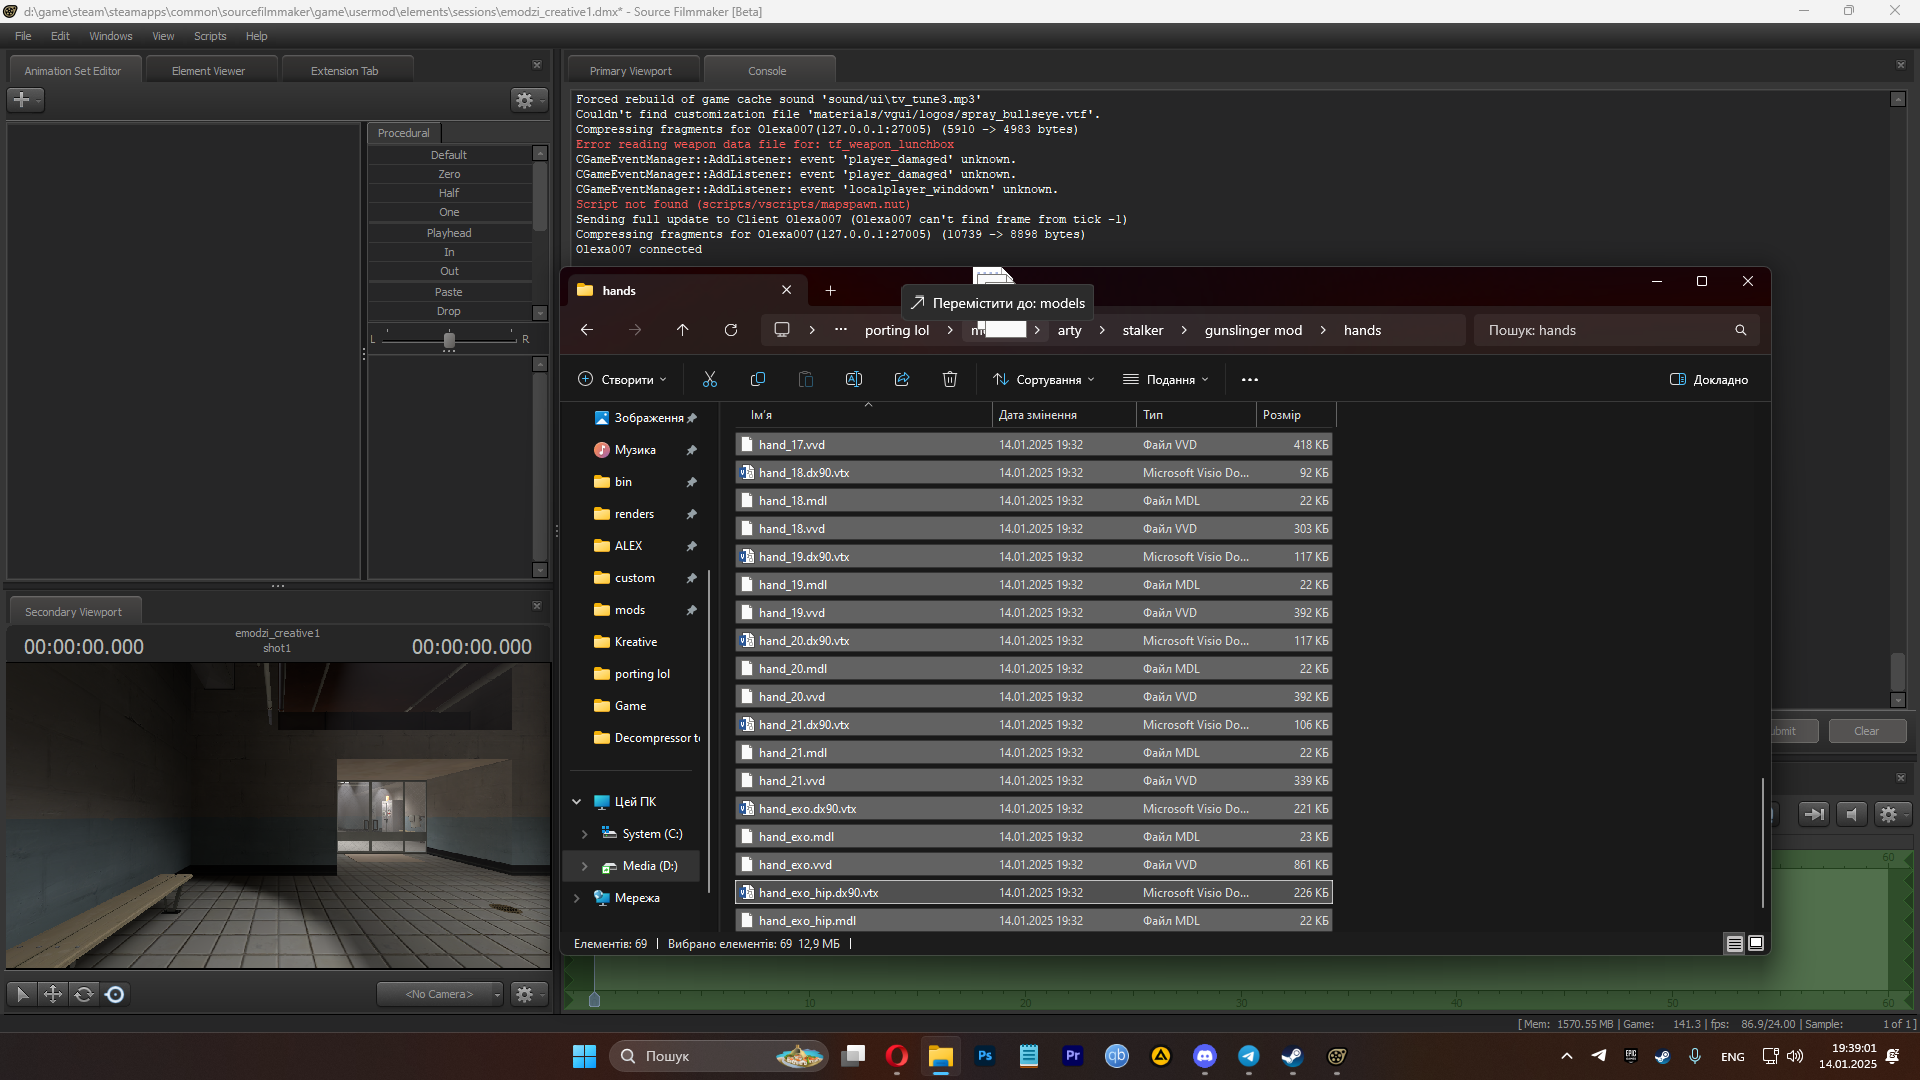Click the Explorer refresh button
Viewport: 1920px width, 1080px height.
(731, 330)
